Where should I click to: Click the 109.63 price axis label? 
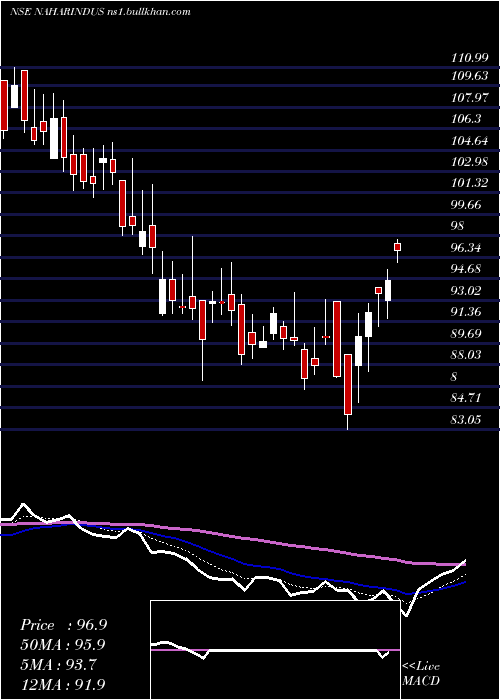(x=469, y=76)
